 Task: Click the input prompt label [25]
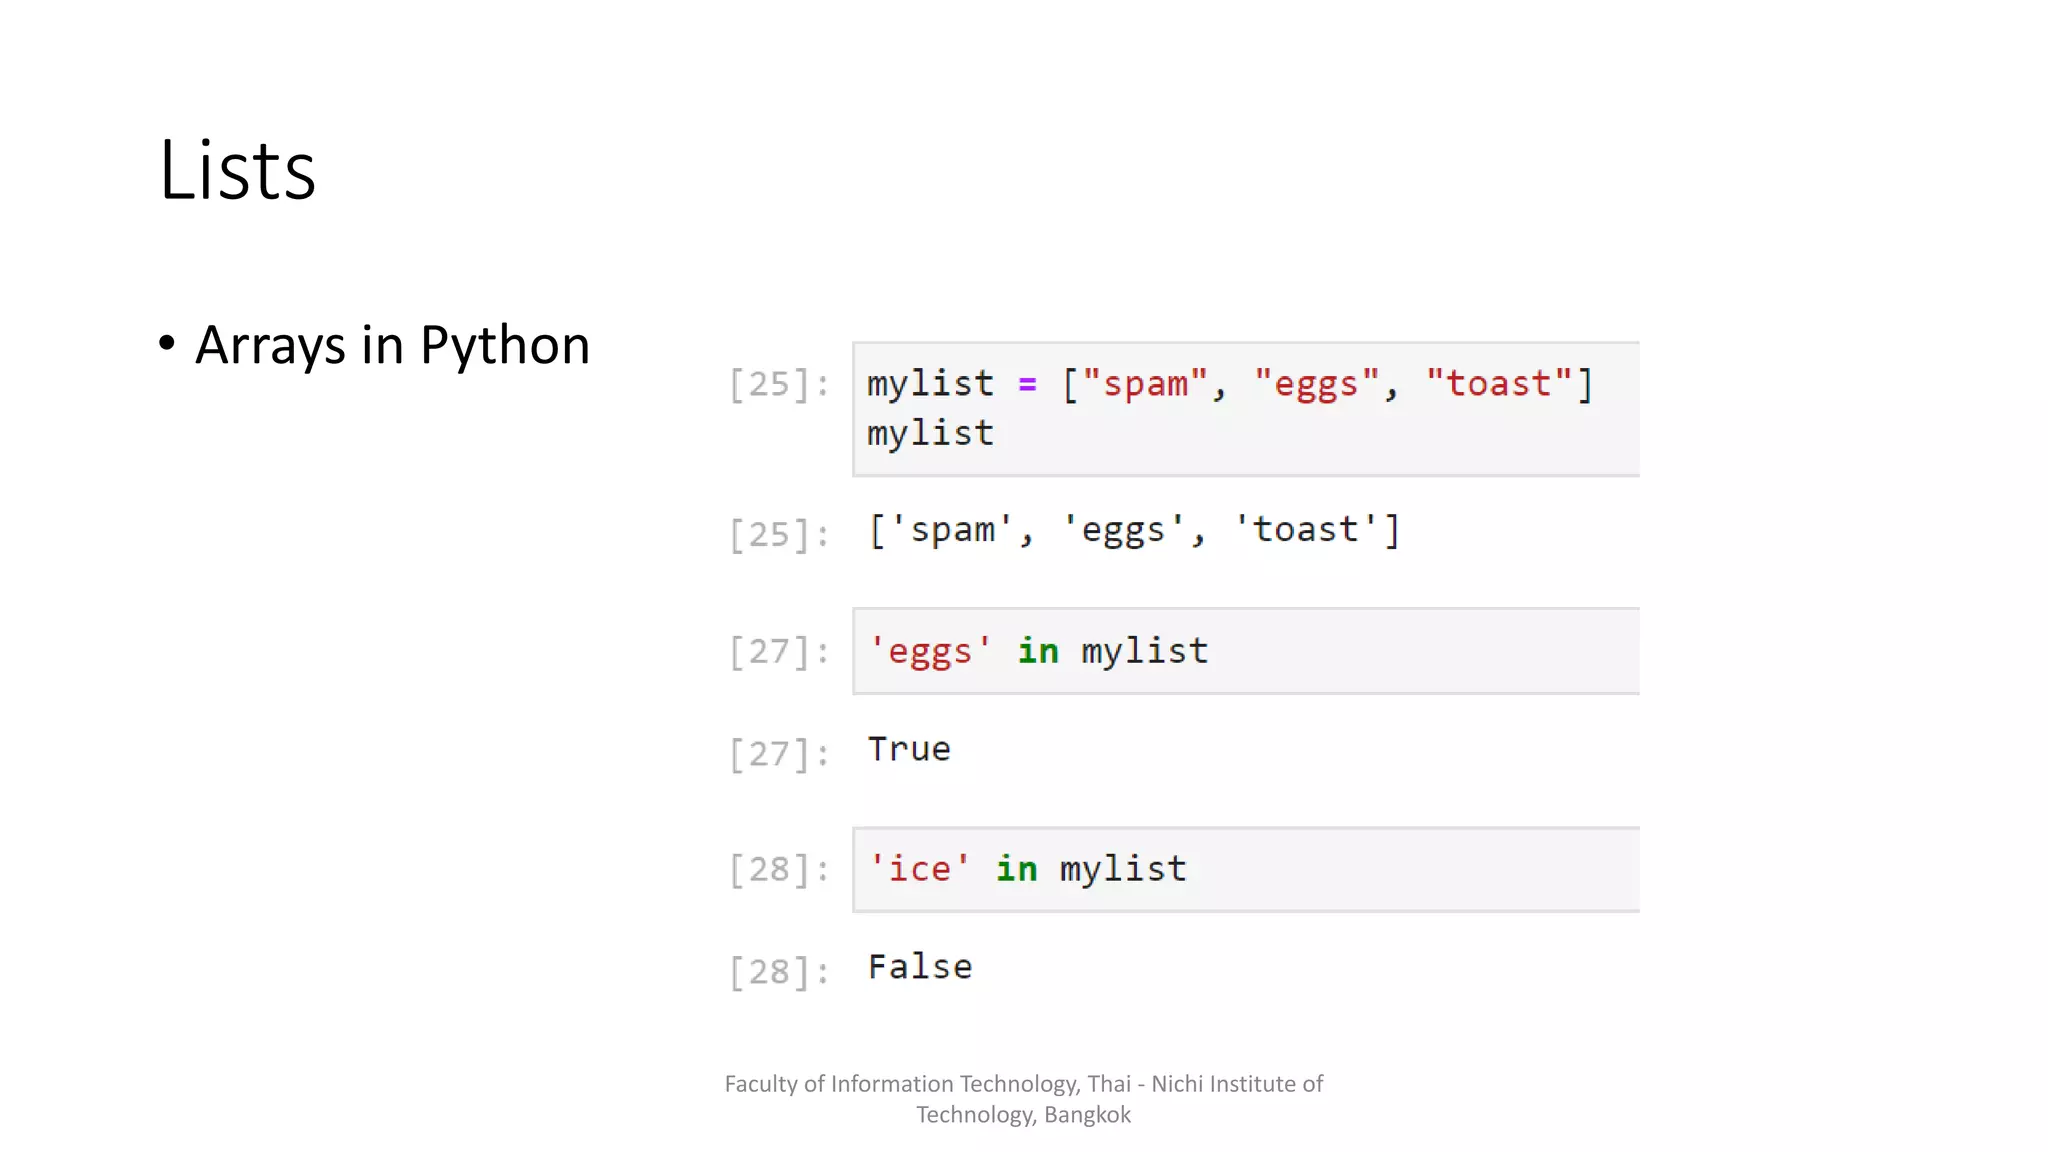(778, 384)
